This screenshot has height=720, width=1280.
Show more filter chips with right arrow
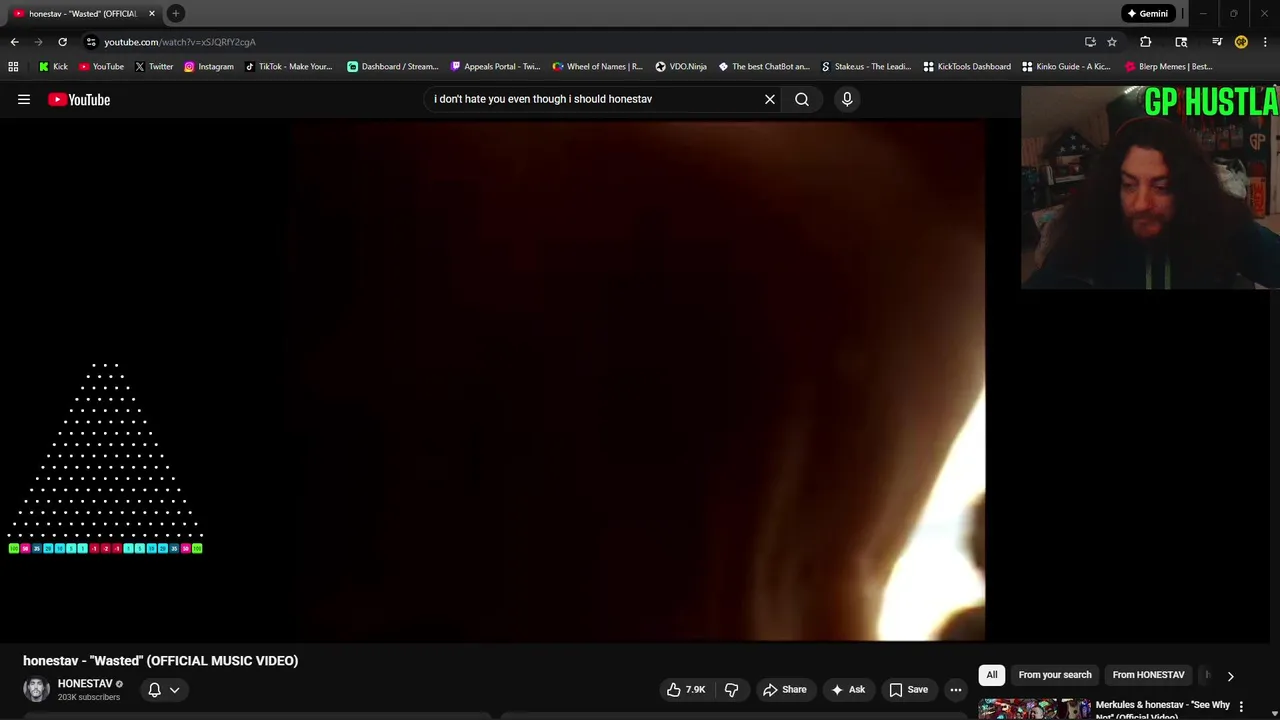pyautogui.click(x=1230, y=676)
